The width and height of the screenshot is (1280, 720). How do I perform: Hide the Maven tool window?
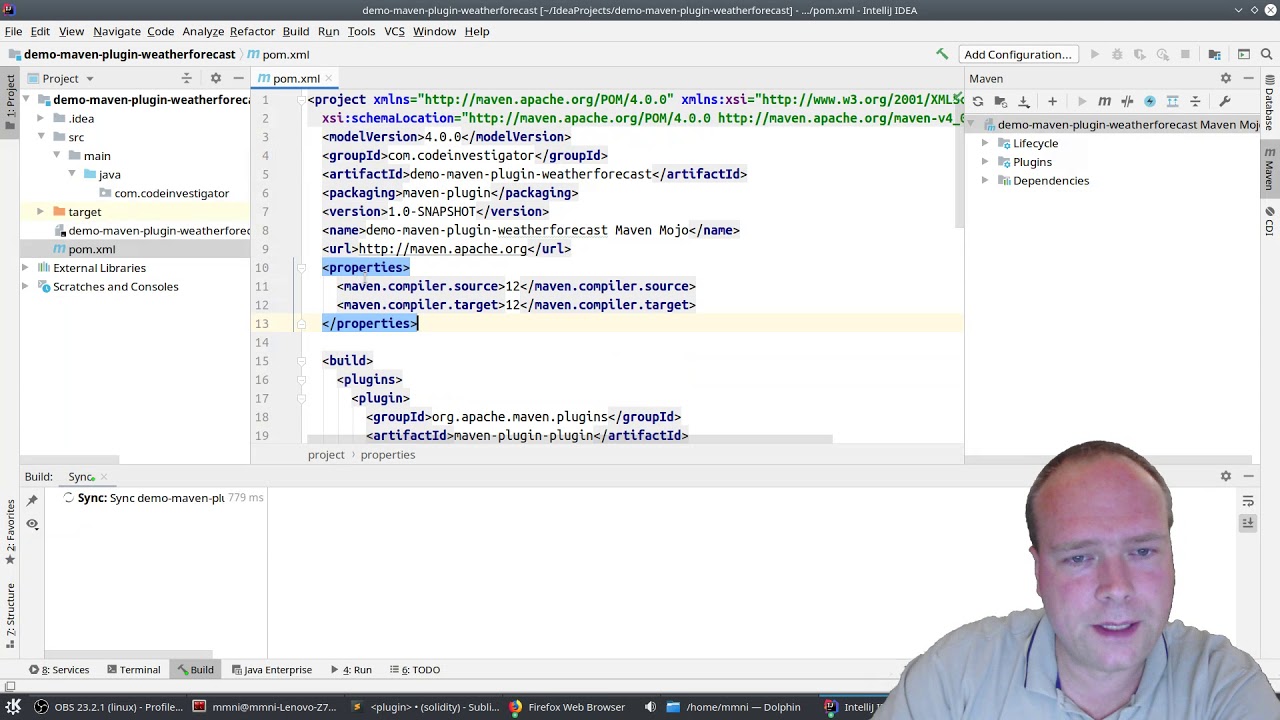tap(1248, 78)
